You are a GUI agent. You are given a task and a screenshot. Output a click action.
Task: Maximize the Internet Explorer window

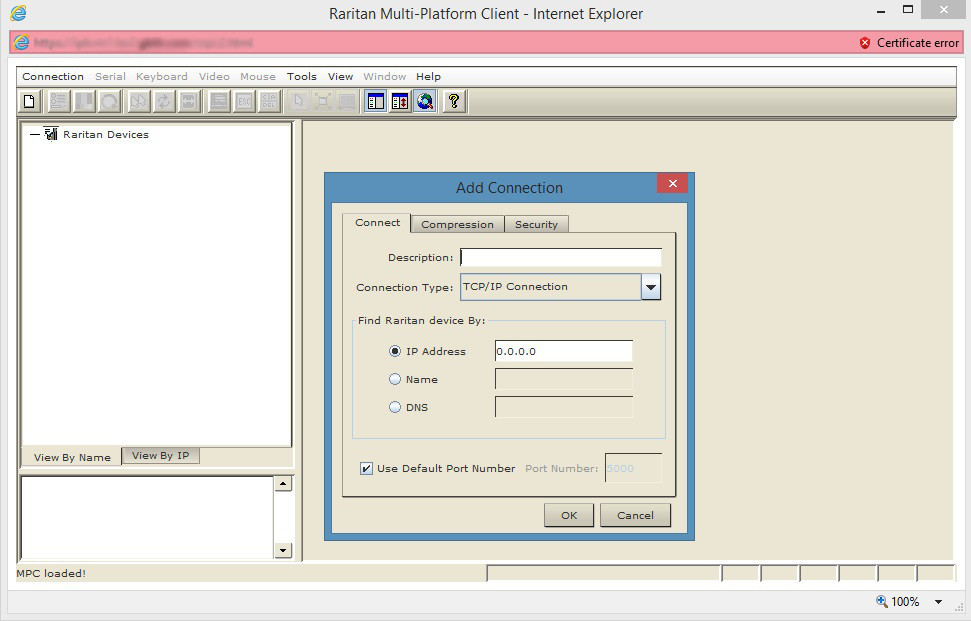[x=908, y=10]
